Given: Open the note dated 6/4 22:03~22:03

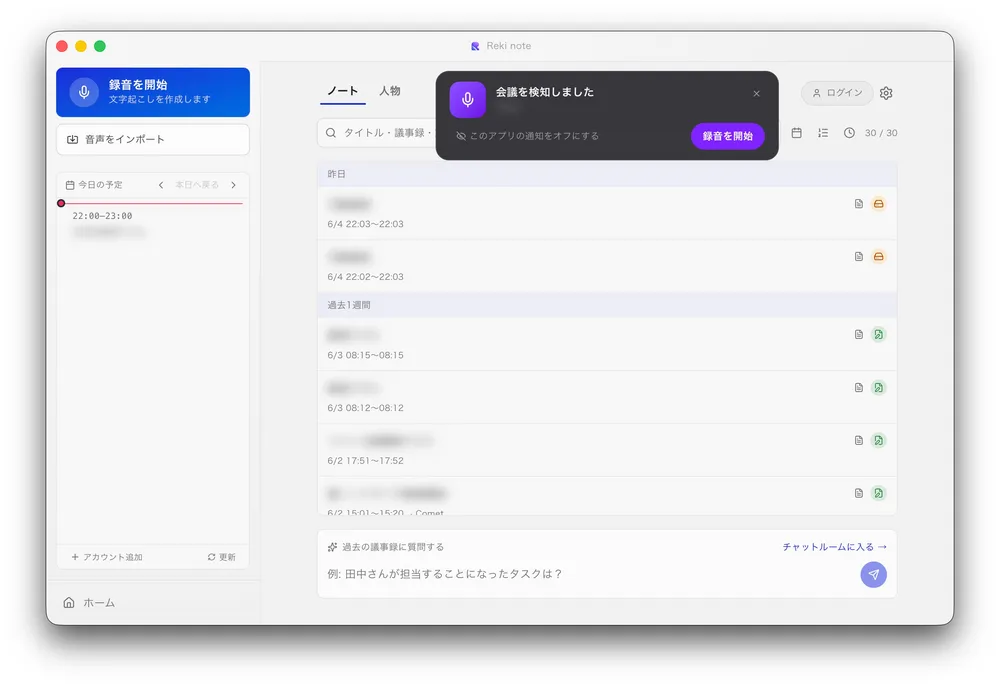Looking at the screenshot, I should click(607, 213).
